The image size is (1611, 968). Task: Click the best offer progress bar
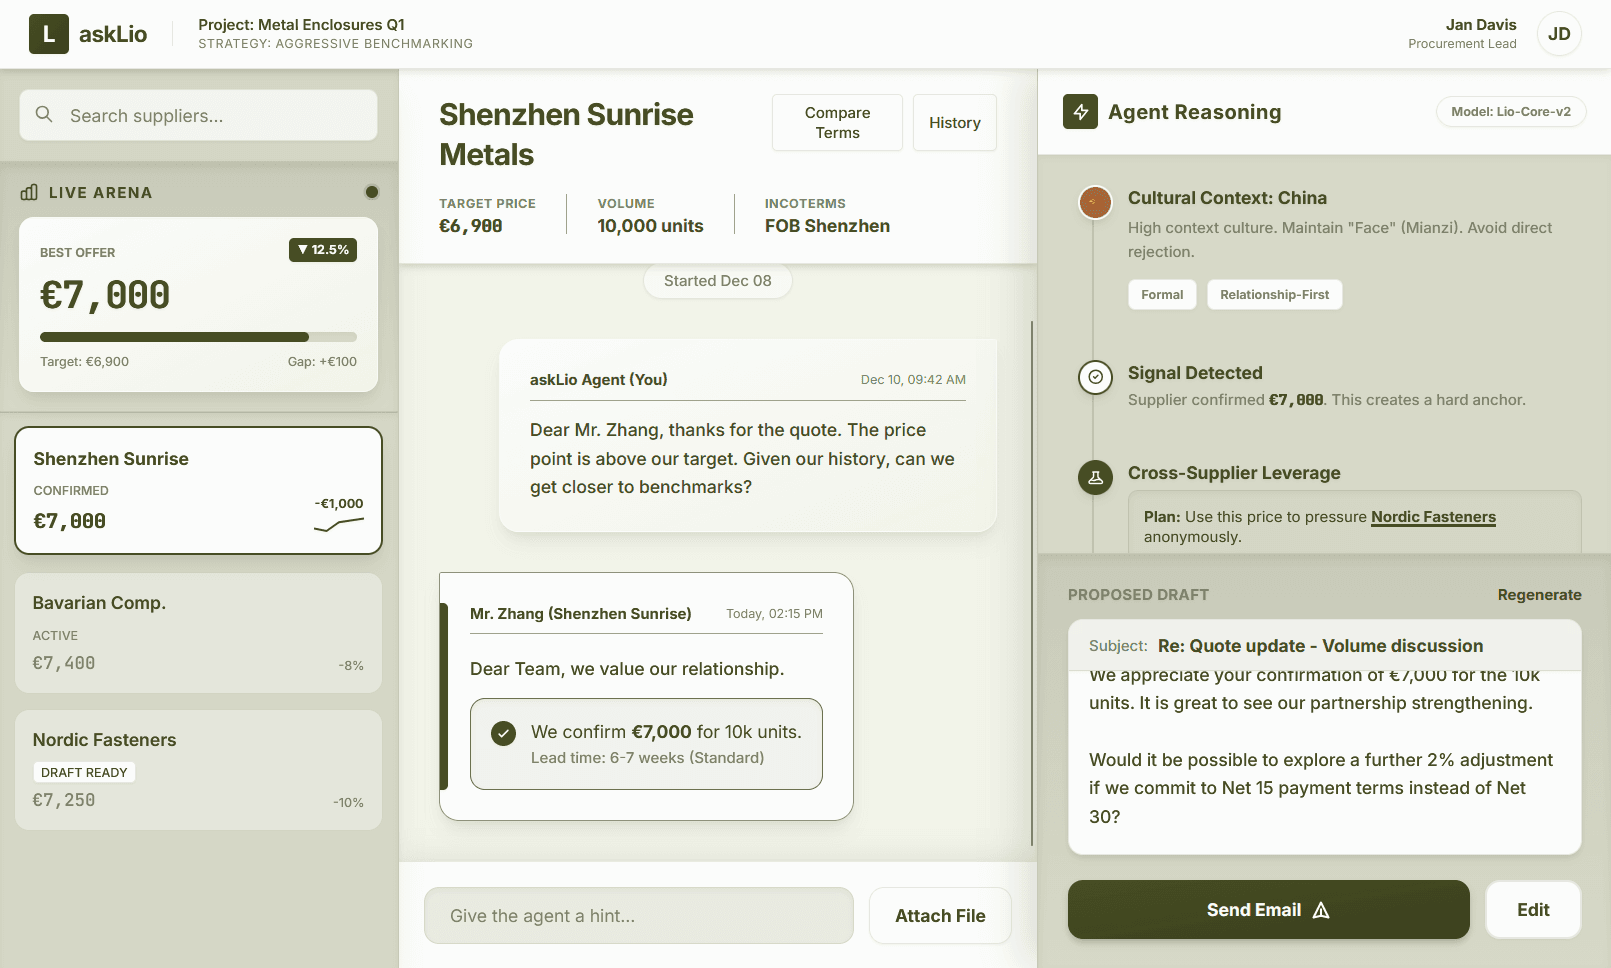pos(198,337)
